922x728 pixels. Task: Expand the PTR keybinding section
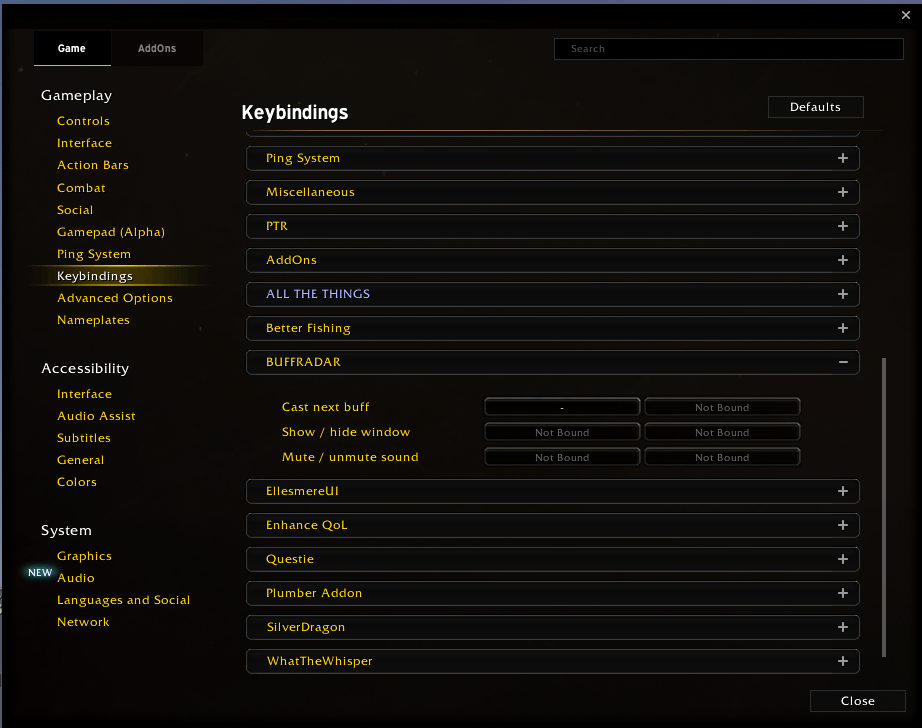click(x=553, y=226)
